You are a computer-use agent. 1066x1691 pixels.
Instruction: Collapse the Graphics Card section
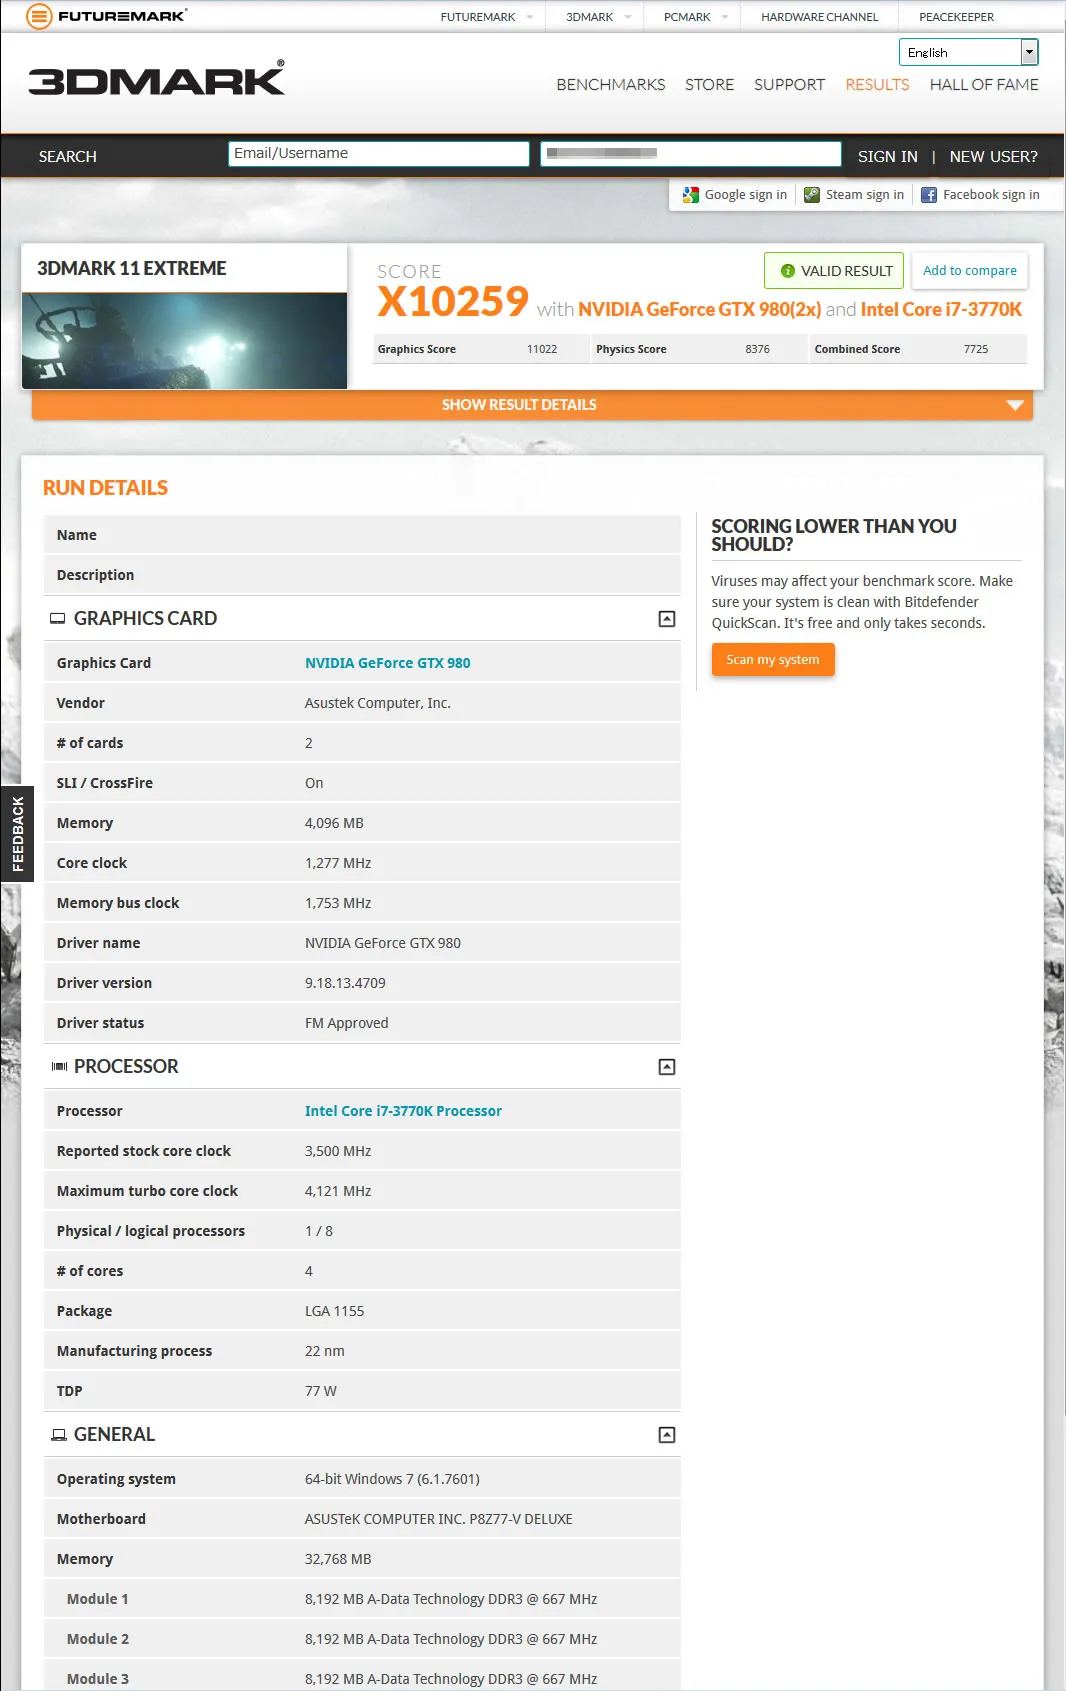pyautogui.click(x=667, y=619)
